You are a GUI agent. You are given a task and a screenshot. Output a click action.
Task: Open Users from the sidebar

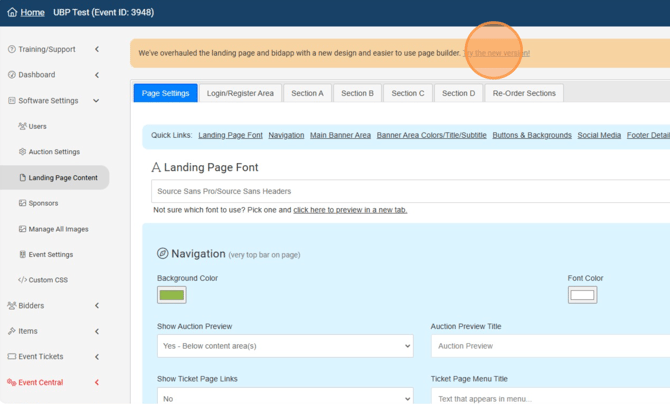coord(37,126)
